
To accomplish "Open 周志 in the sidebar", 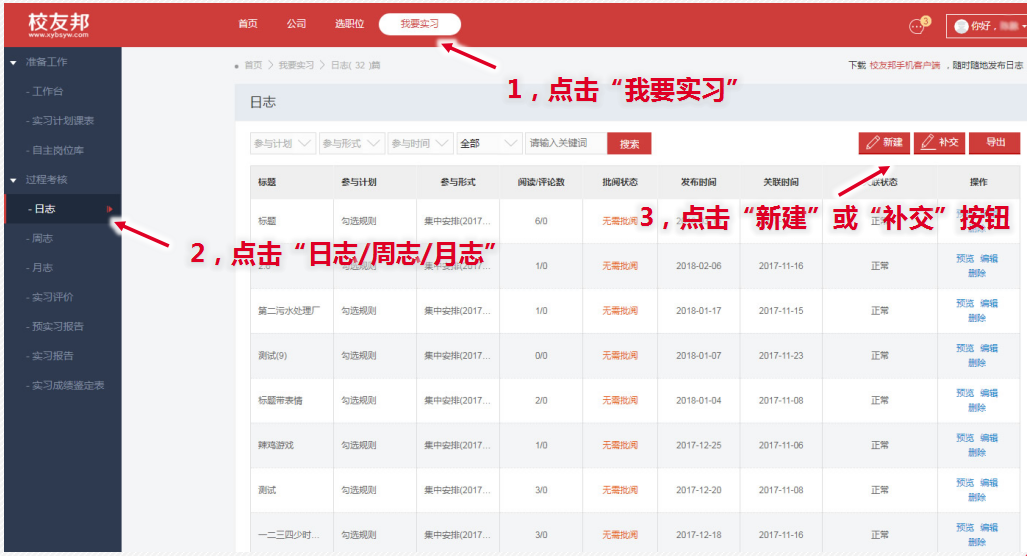I will coord(43,238).
